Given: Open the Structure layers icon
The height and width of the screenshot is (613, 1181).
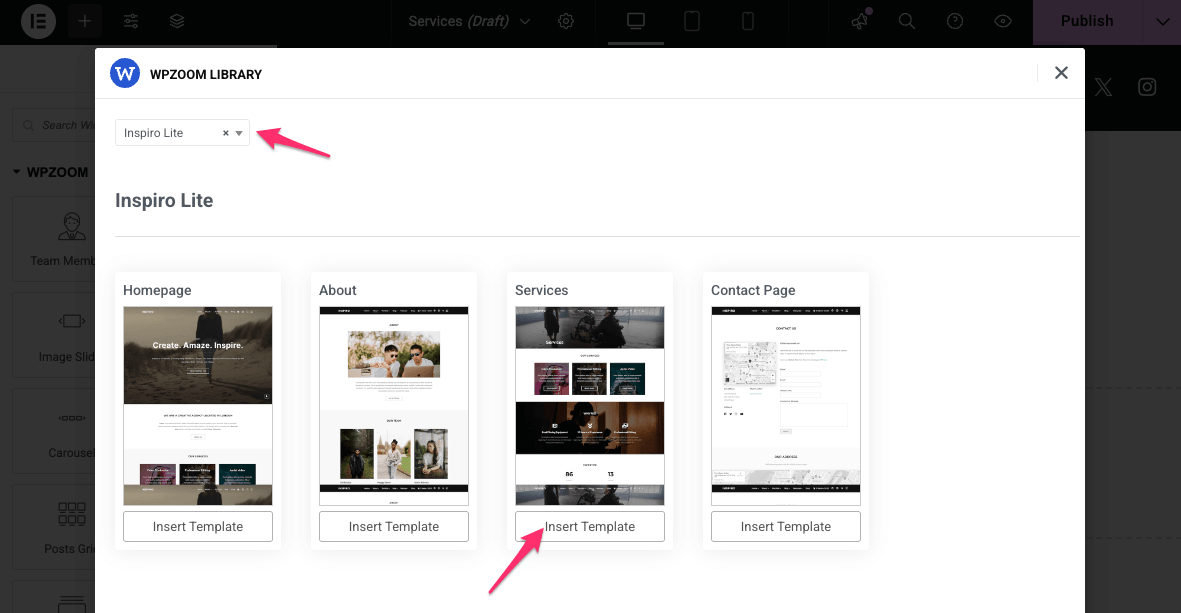Looking at the screenshot, I should [x=176, y=21].
